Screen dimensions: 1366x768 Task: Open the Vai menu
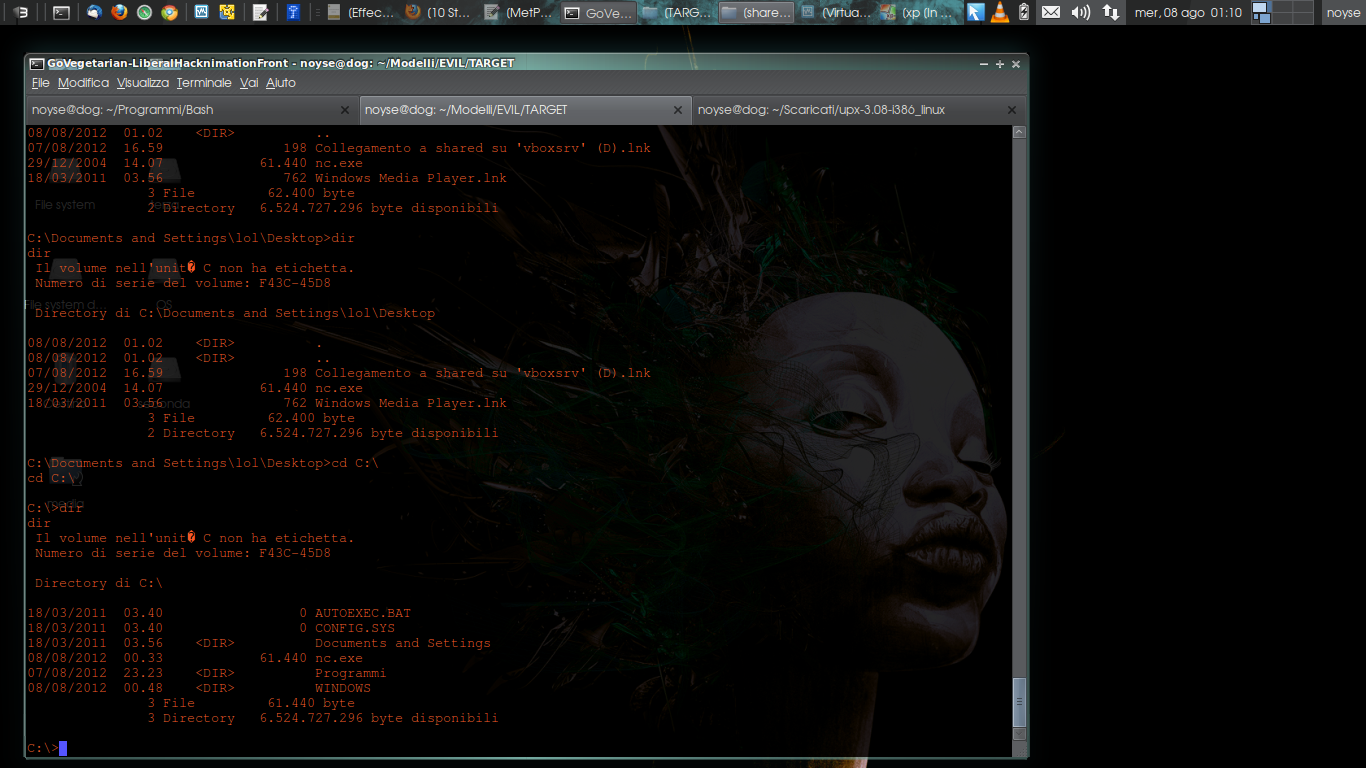(249, 83)
